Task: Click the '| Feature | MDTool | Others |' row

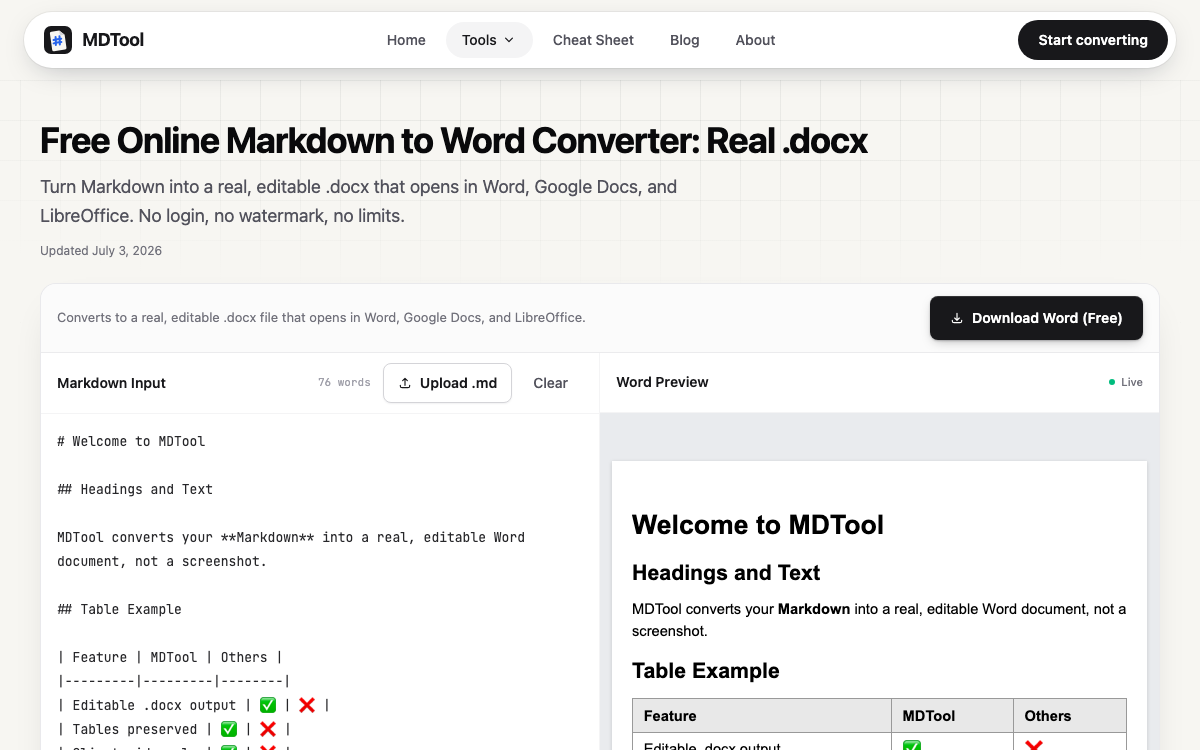Action: pos(170,657)
